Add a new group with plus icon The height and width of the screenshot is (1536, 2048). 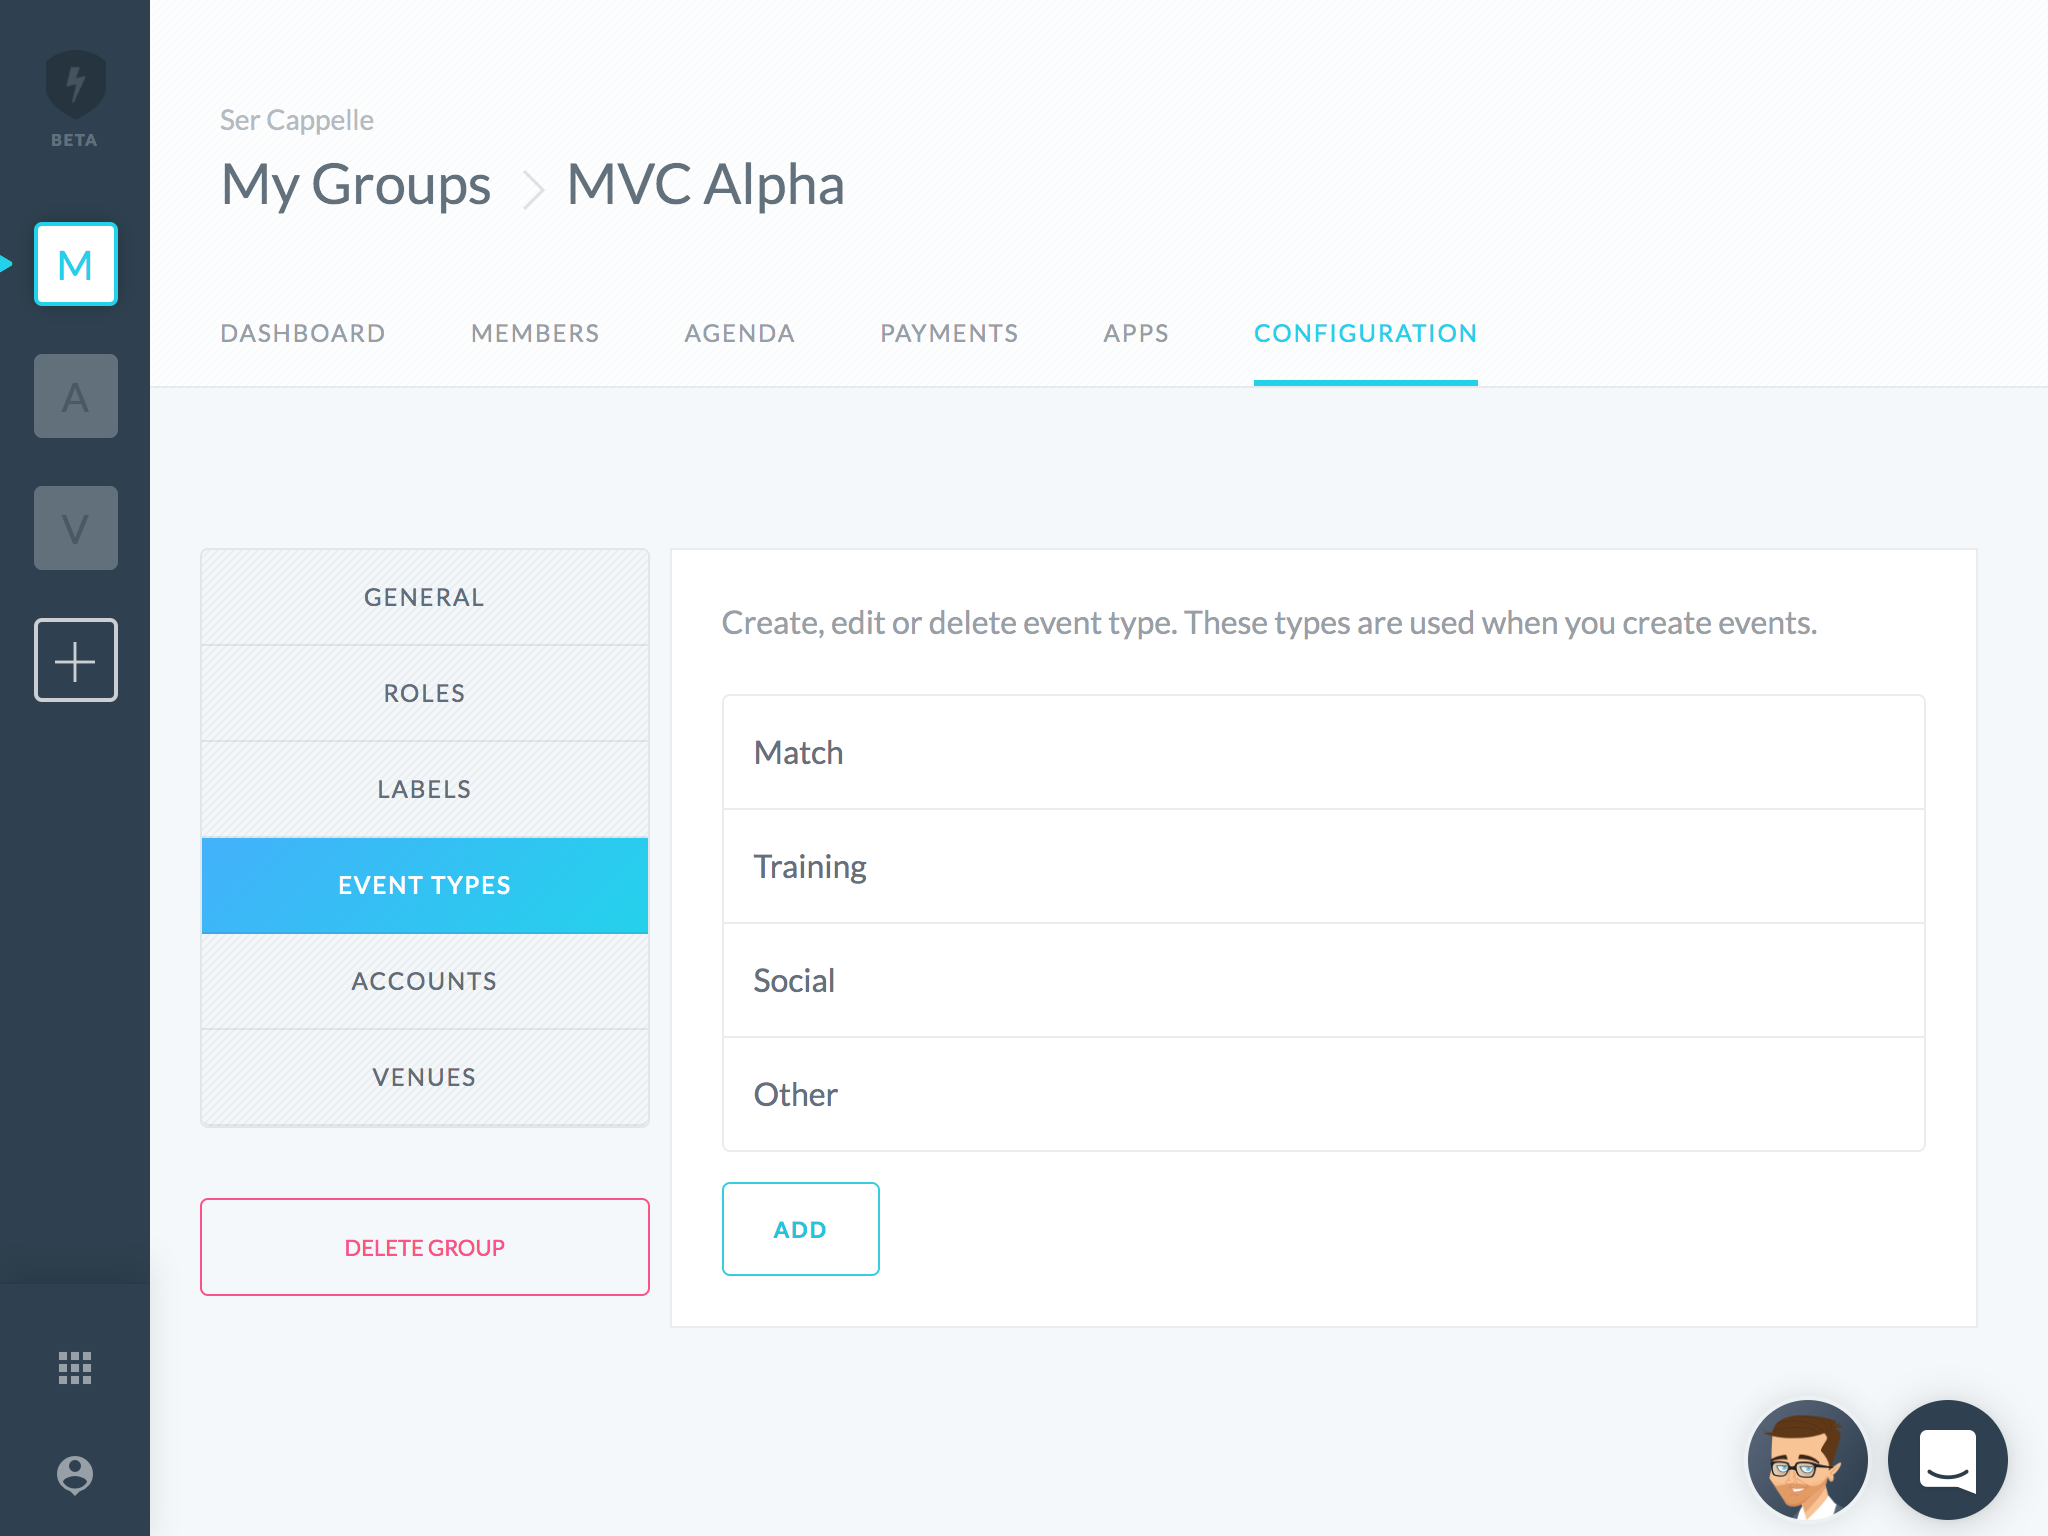tap(76, 660)
